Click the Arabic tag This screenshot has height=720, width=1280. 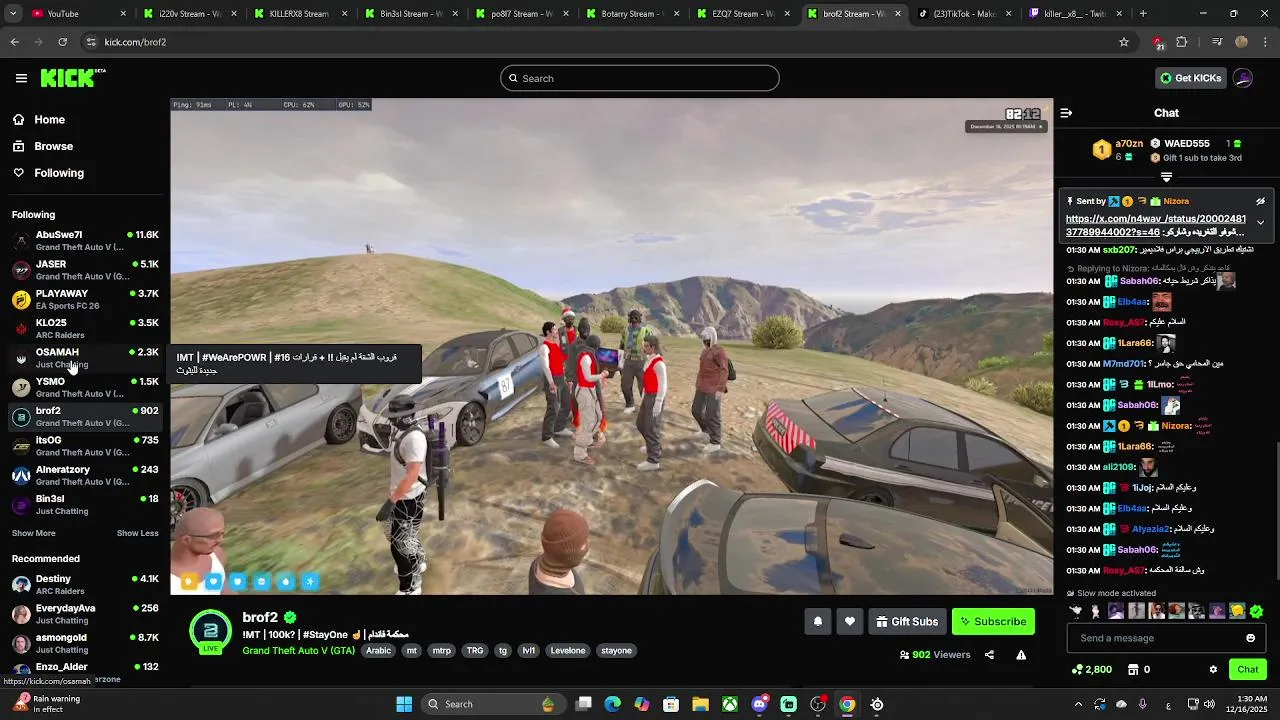pos(379,651)
